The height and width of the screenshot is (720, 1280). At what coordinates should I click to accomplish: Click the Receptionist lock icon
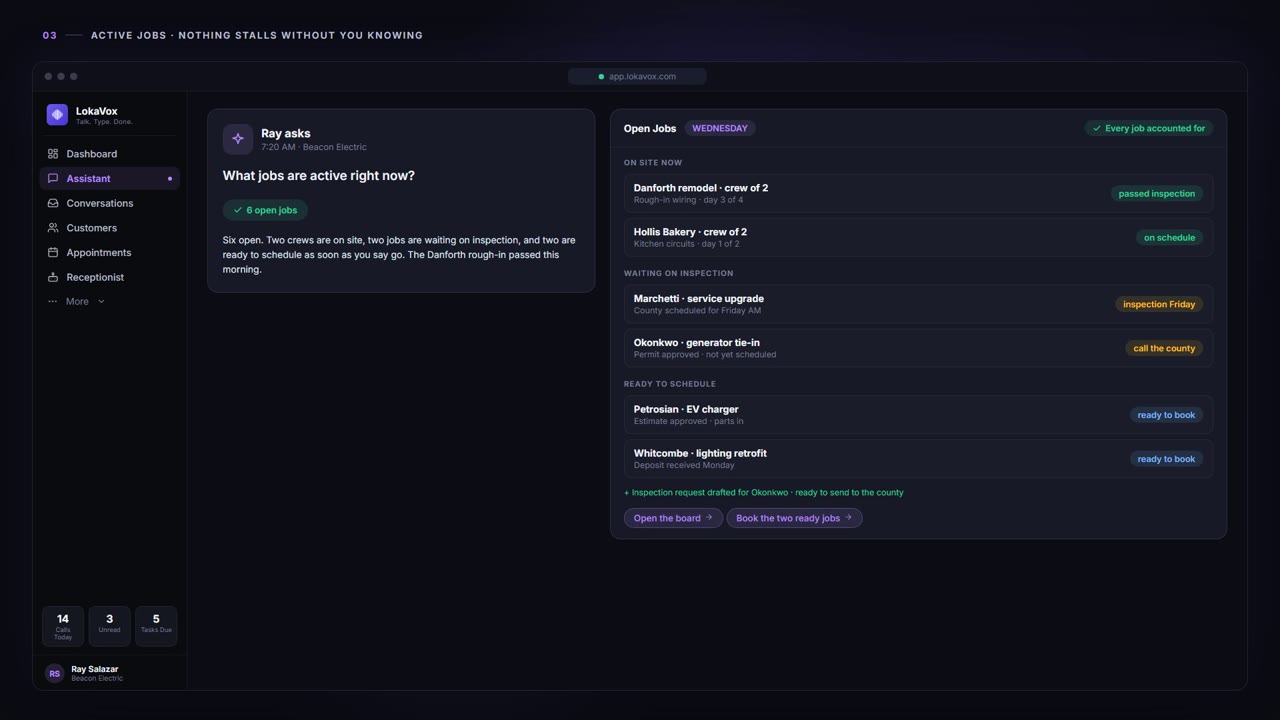click(x=53, y=277)
